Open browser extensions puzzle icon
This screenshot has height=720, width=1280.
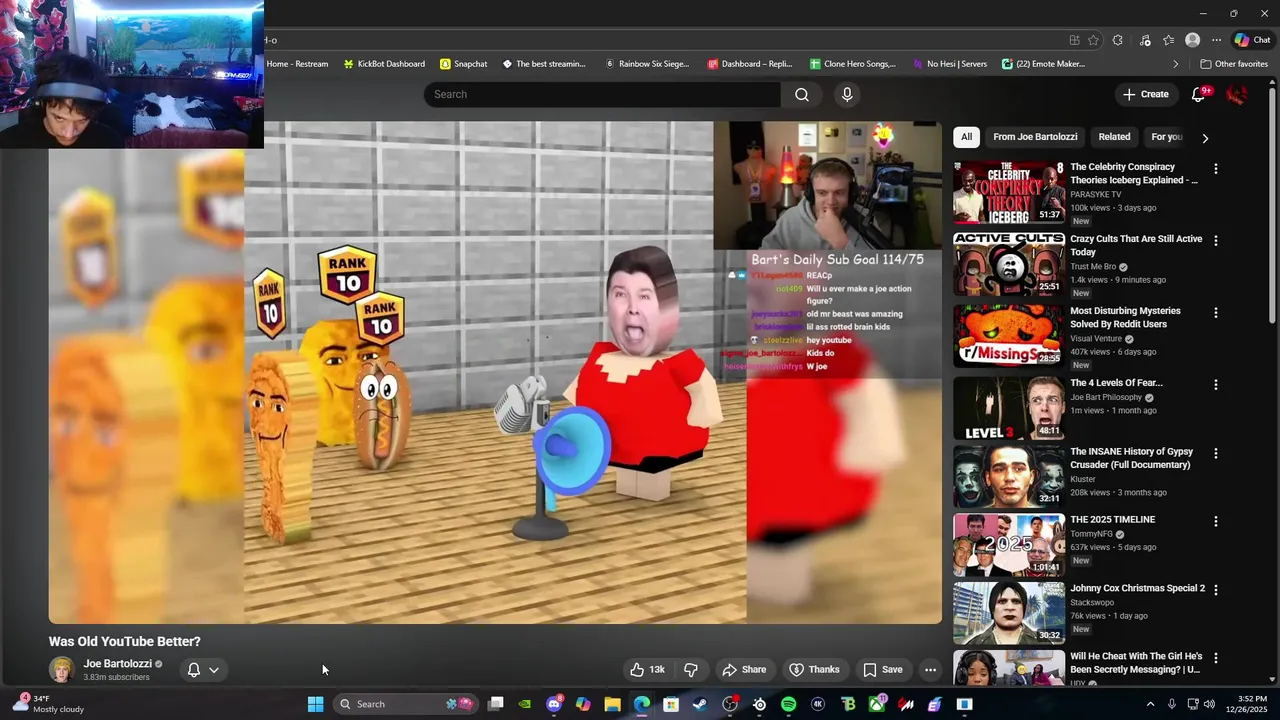(x=1117, y=40)
